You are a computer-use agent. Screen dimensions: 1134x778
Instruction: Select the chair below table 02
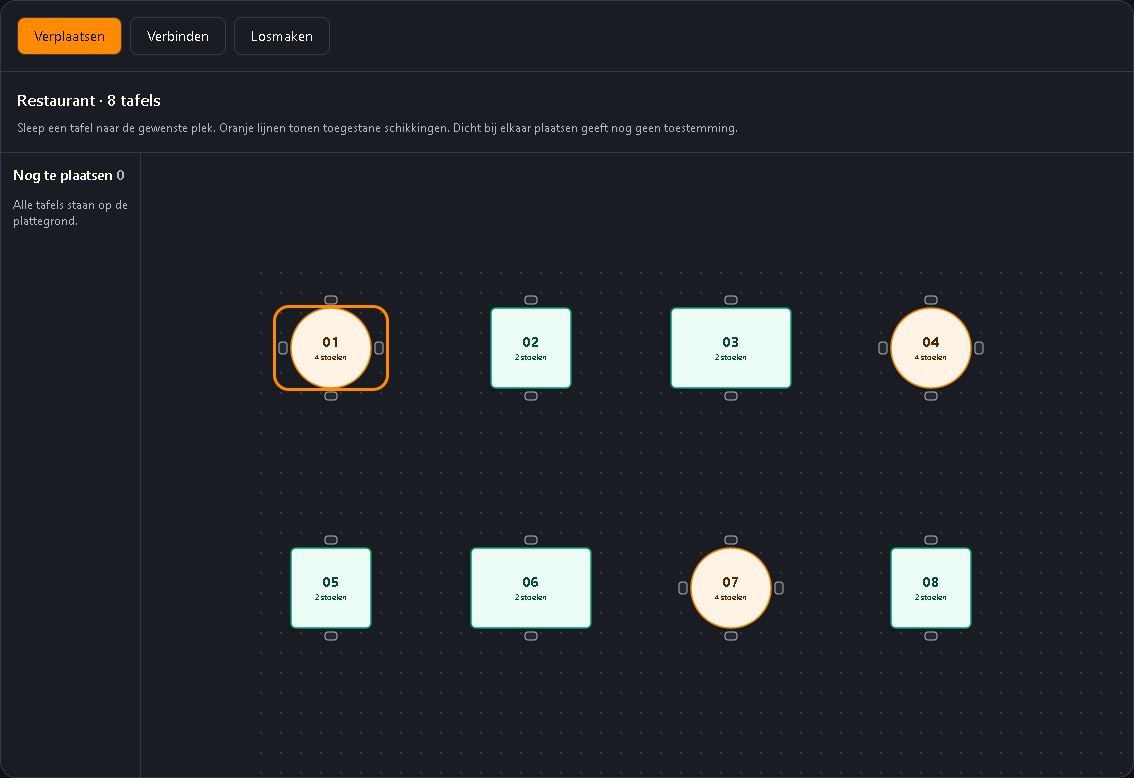(x=531, y=396)
